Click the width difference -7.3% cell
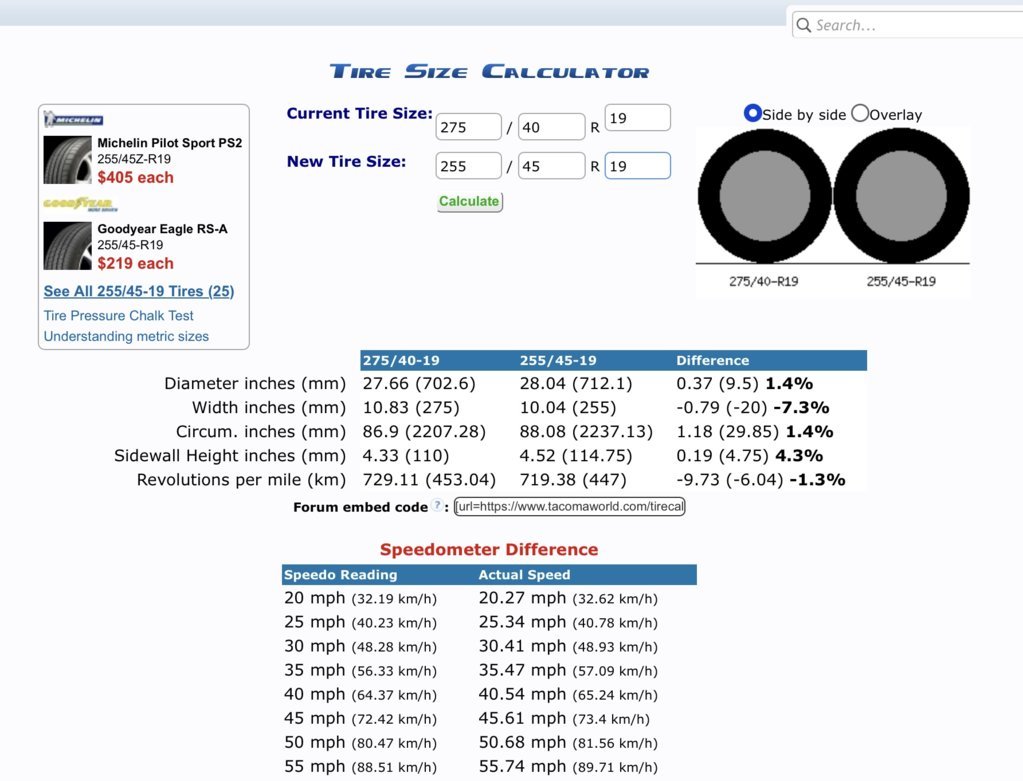This screenshot has height=781, width=1023. pos(752,408)
